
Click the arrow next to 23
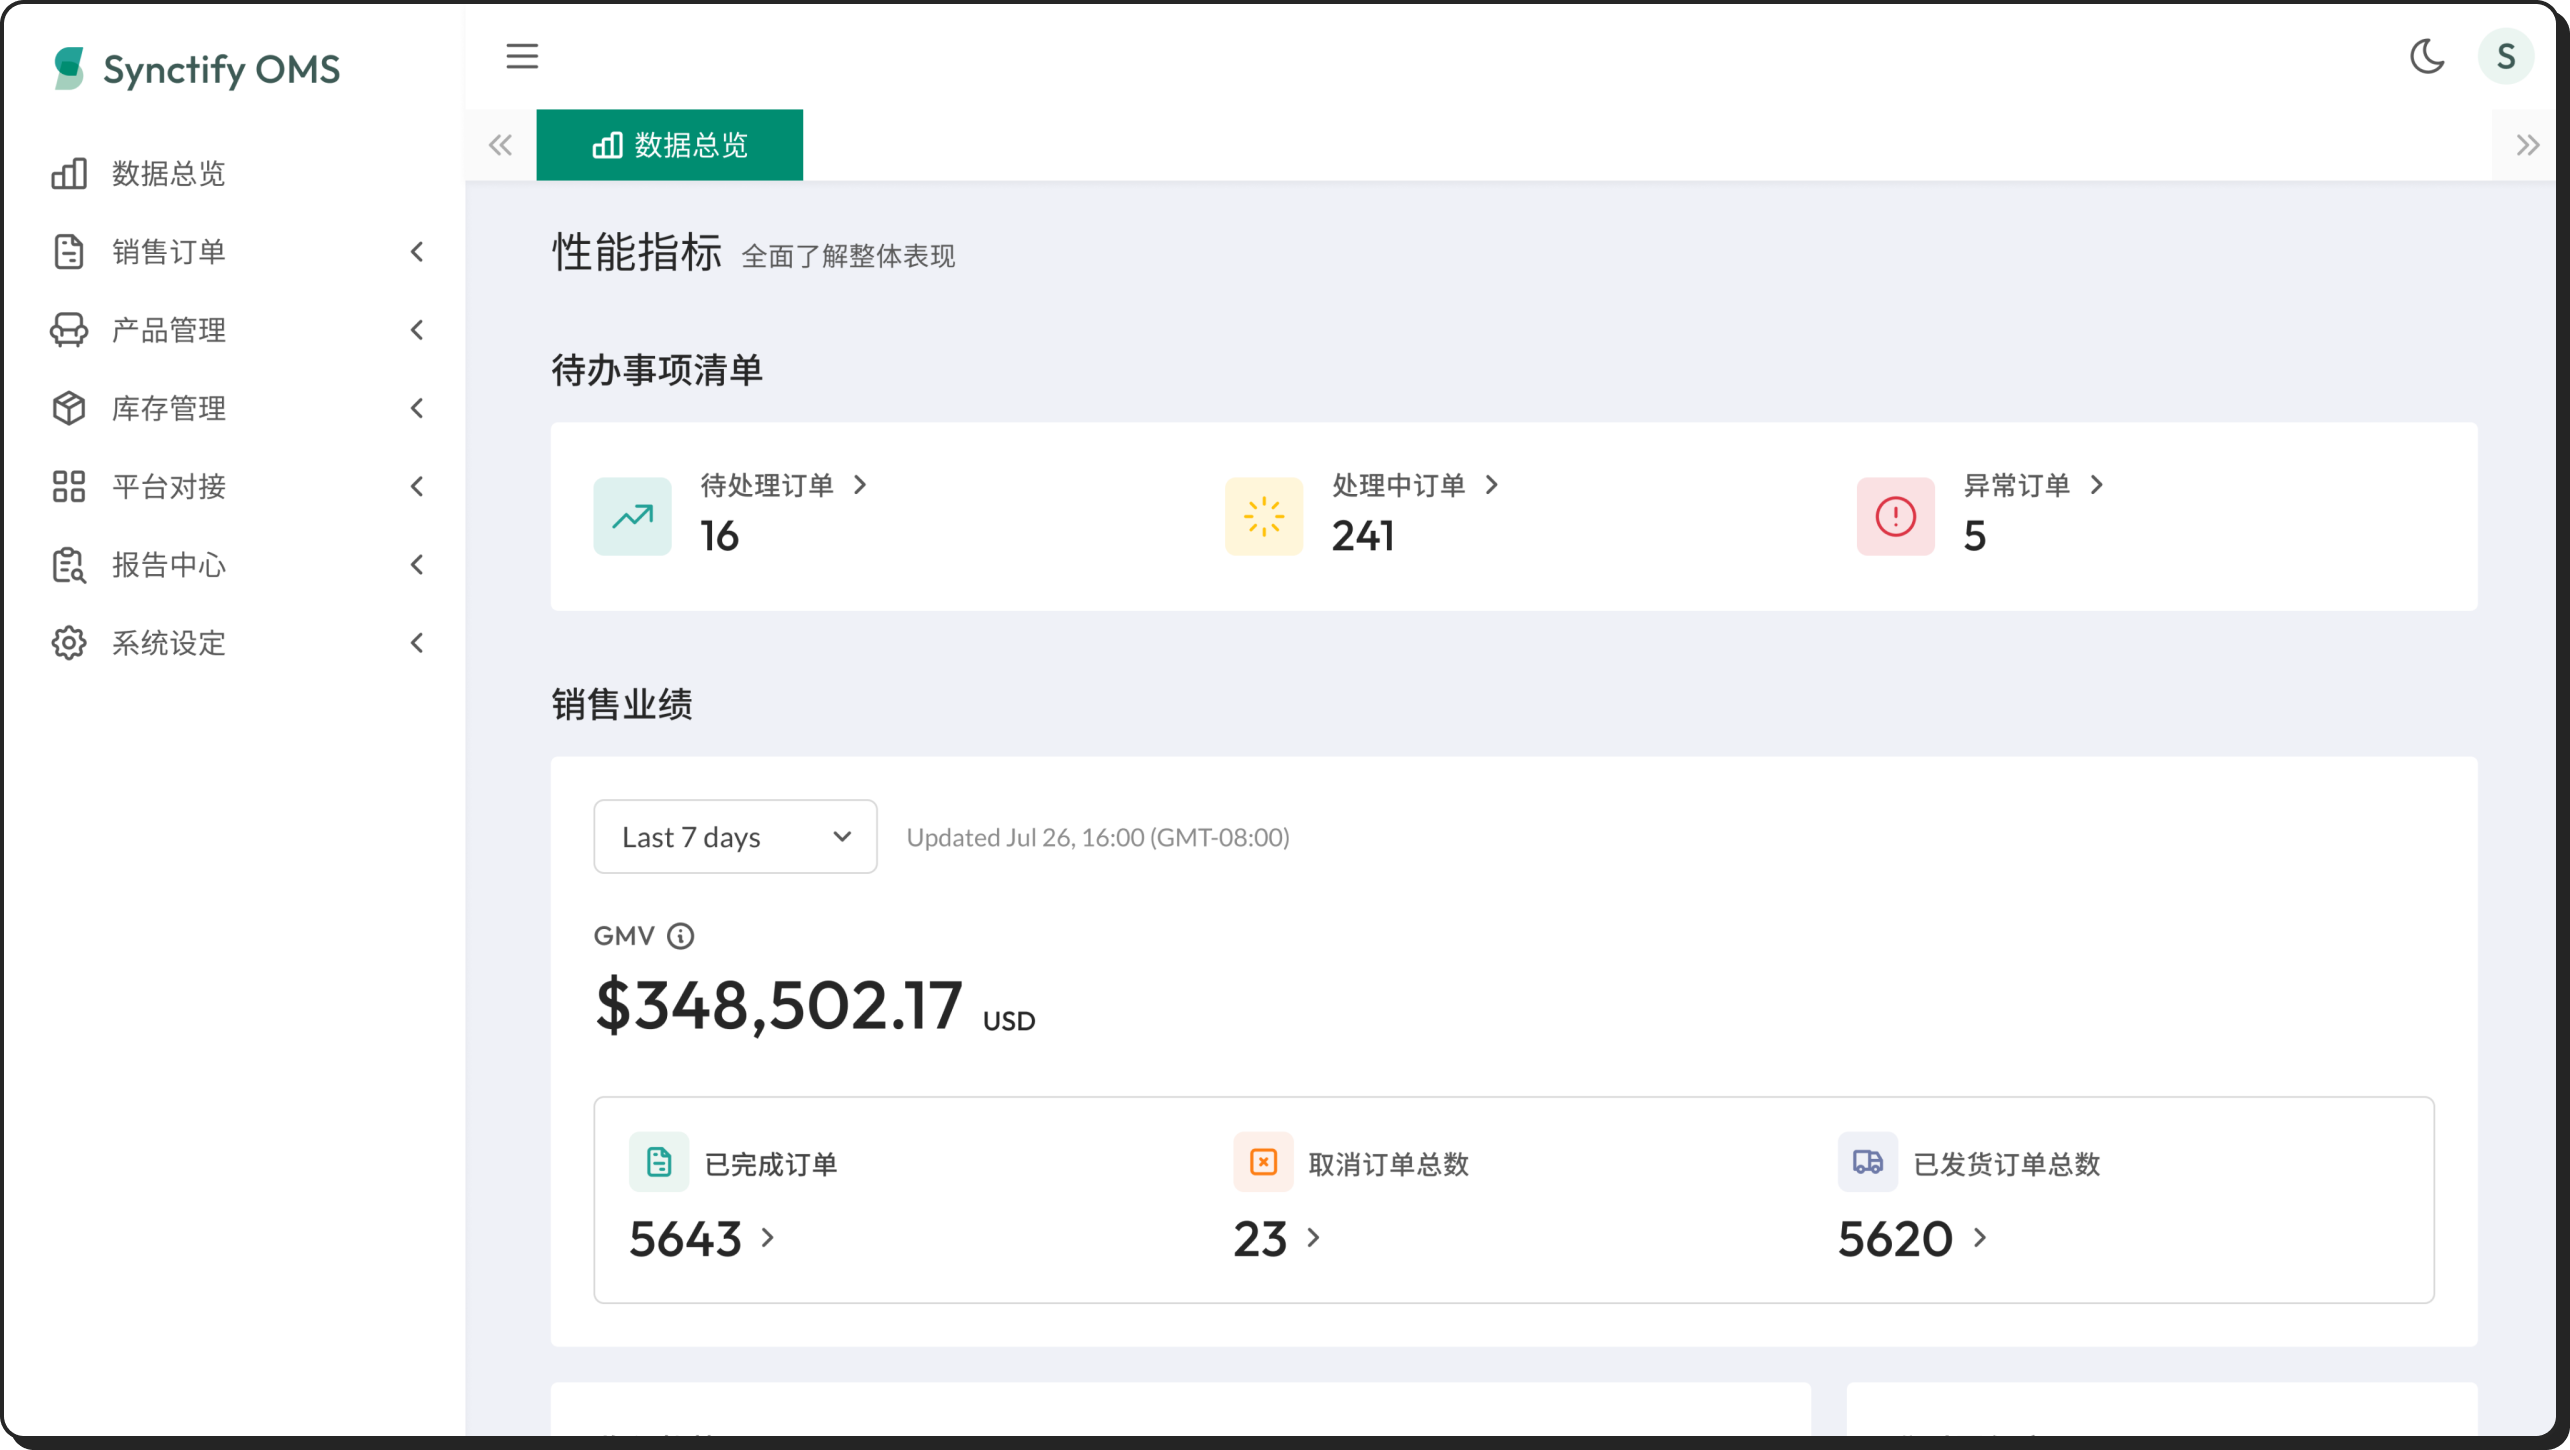pos(1314,1238)
